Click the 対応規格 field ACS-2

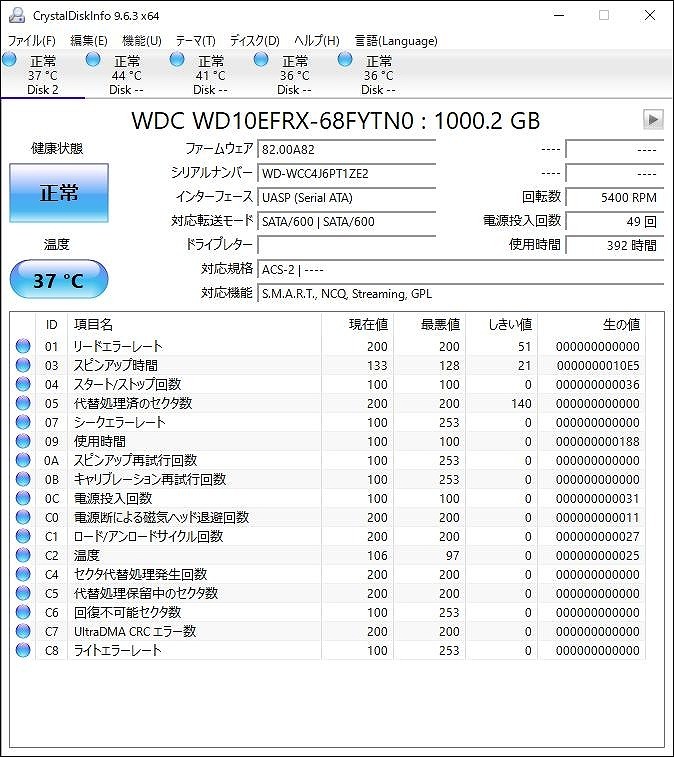coord(461,269)
